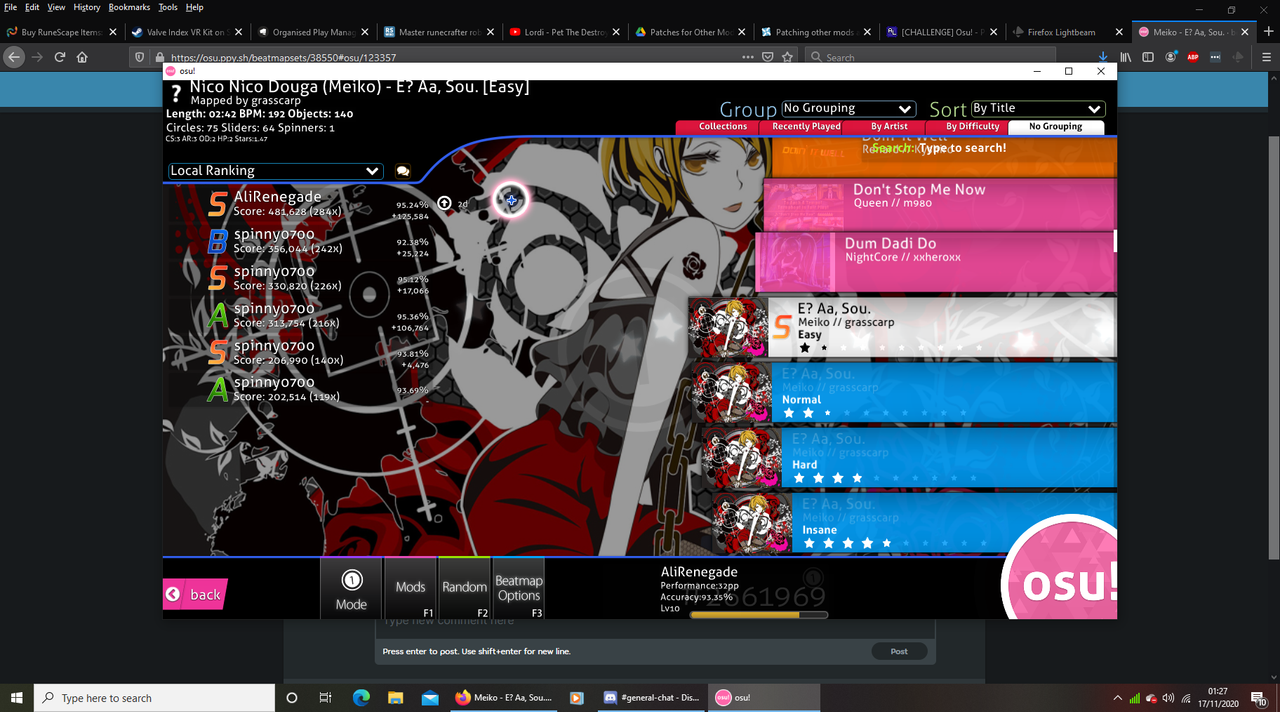1280x712 pixels.
Task: Select the Dum Dadi Do beatmap
Action: [935, 260]
